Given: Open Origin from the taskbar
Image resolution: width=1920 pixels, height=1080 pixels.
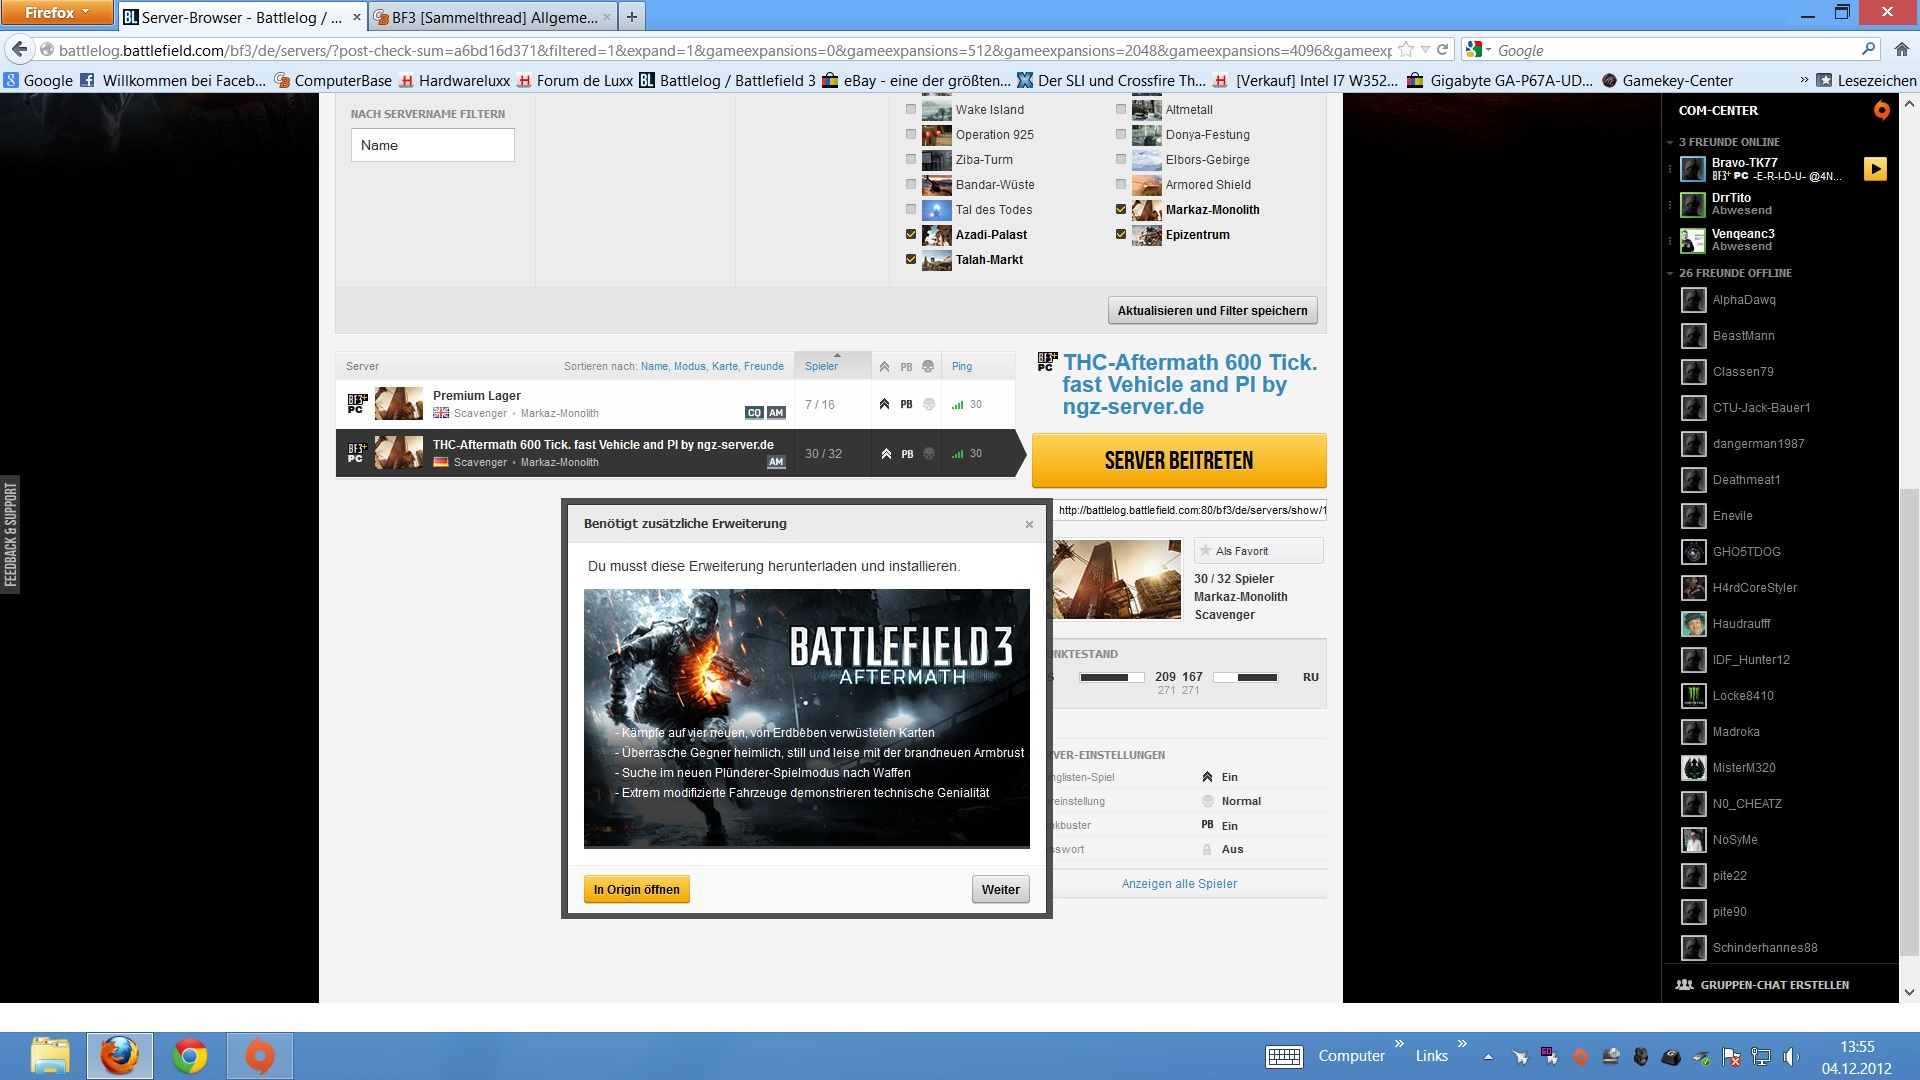Looking at the screenshot, I should point(260,1056).
